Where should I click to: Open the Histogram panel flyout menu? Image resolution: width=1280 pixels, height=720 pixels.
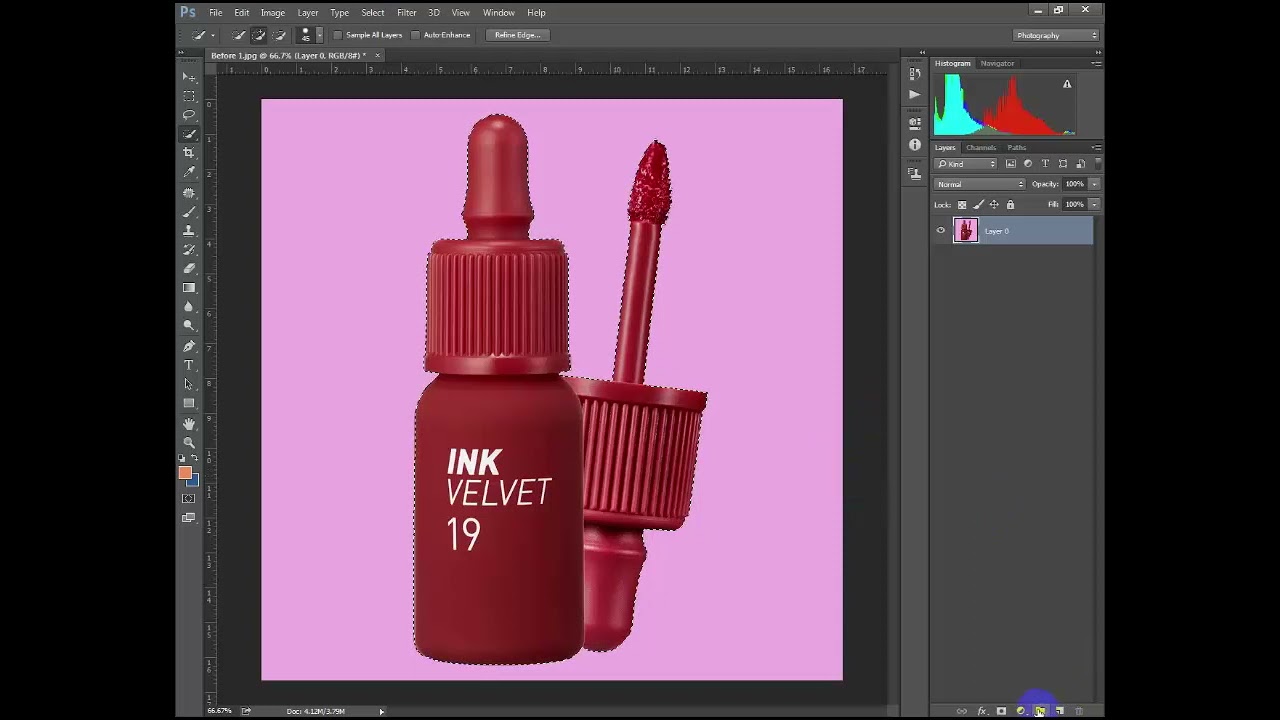tap(1096, 63)
